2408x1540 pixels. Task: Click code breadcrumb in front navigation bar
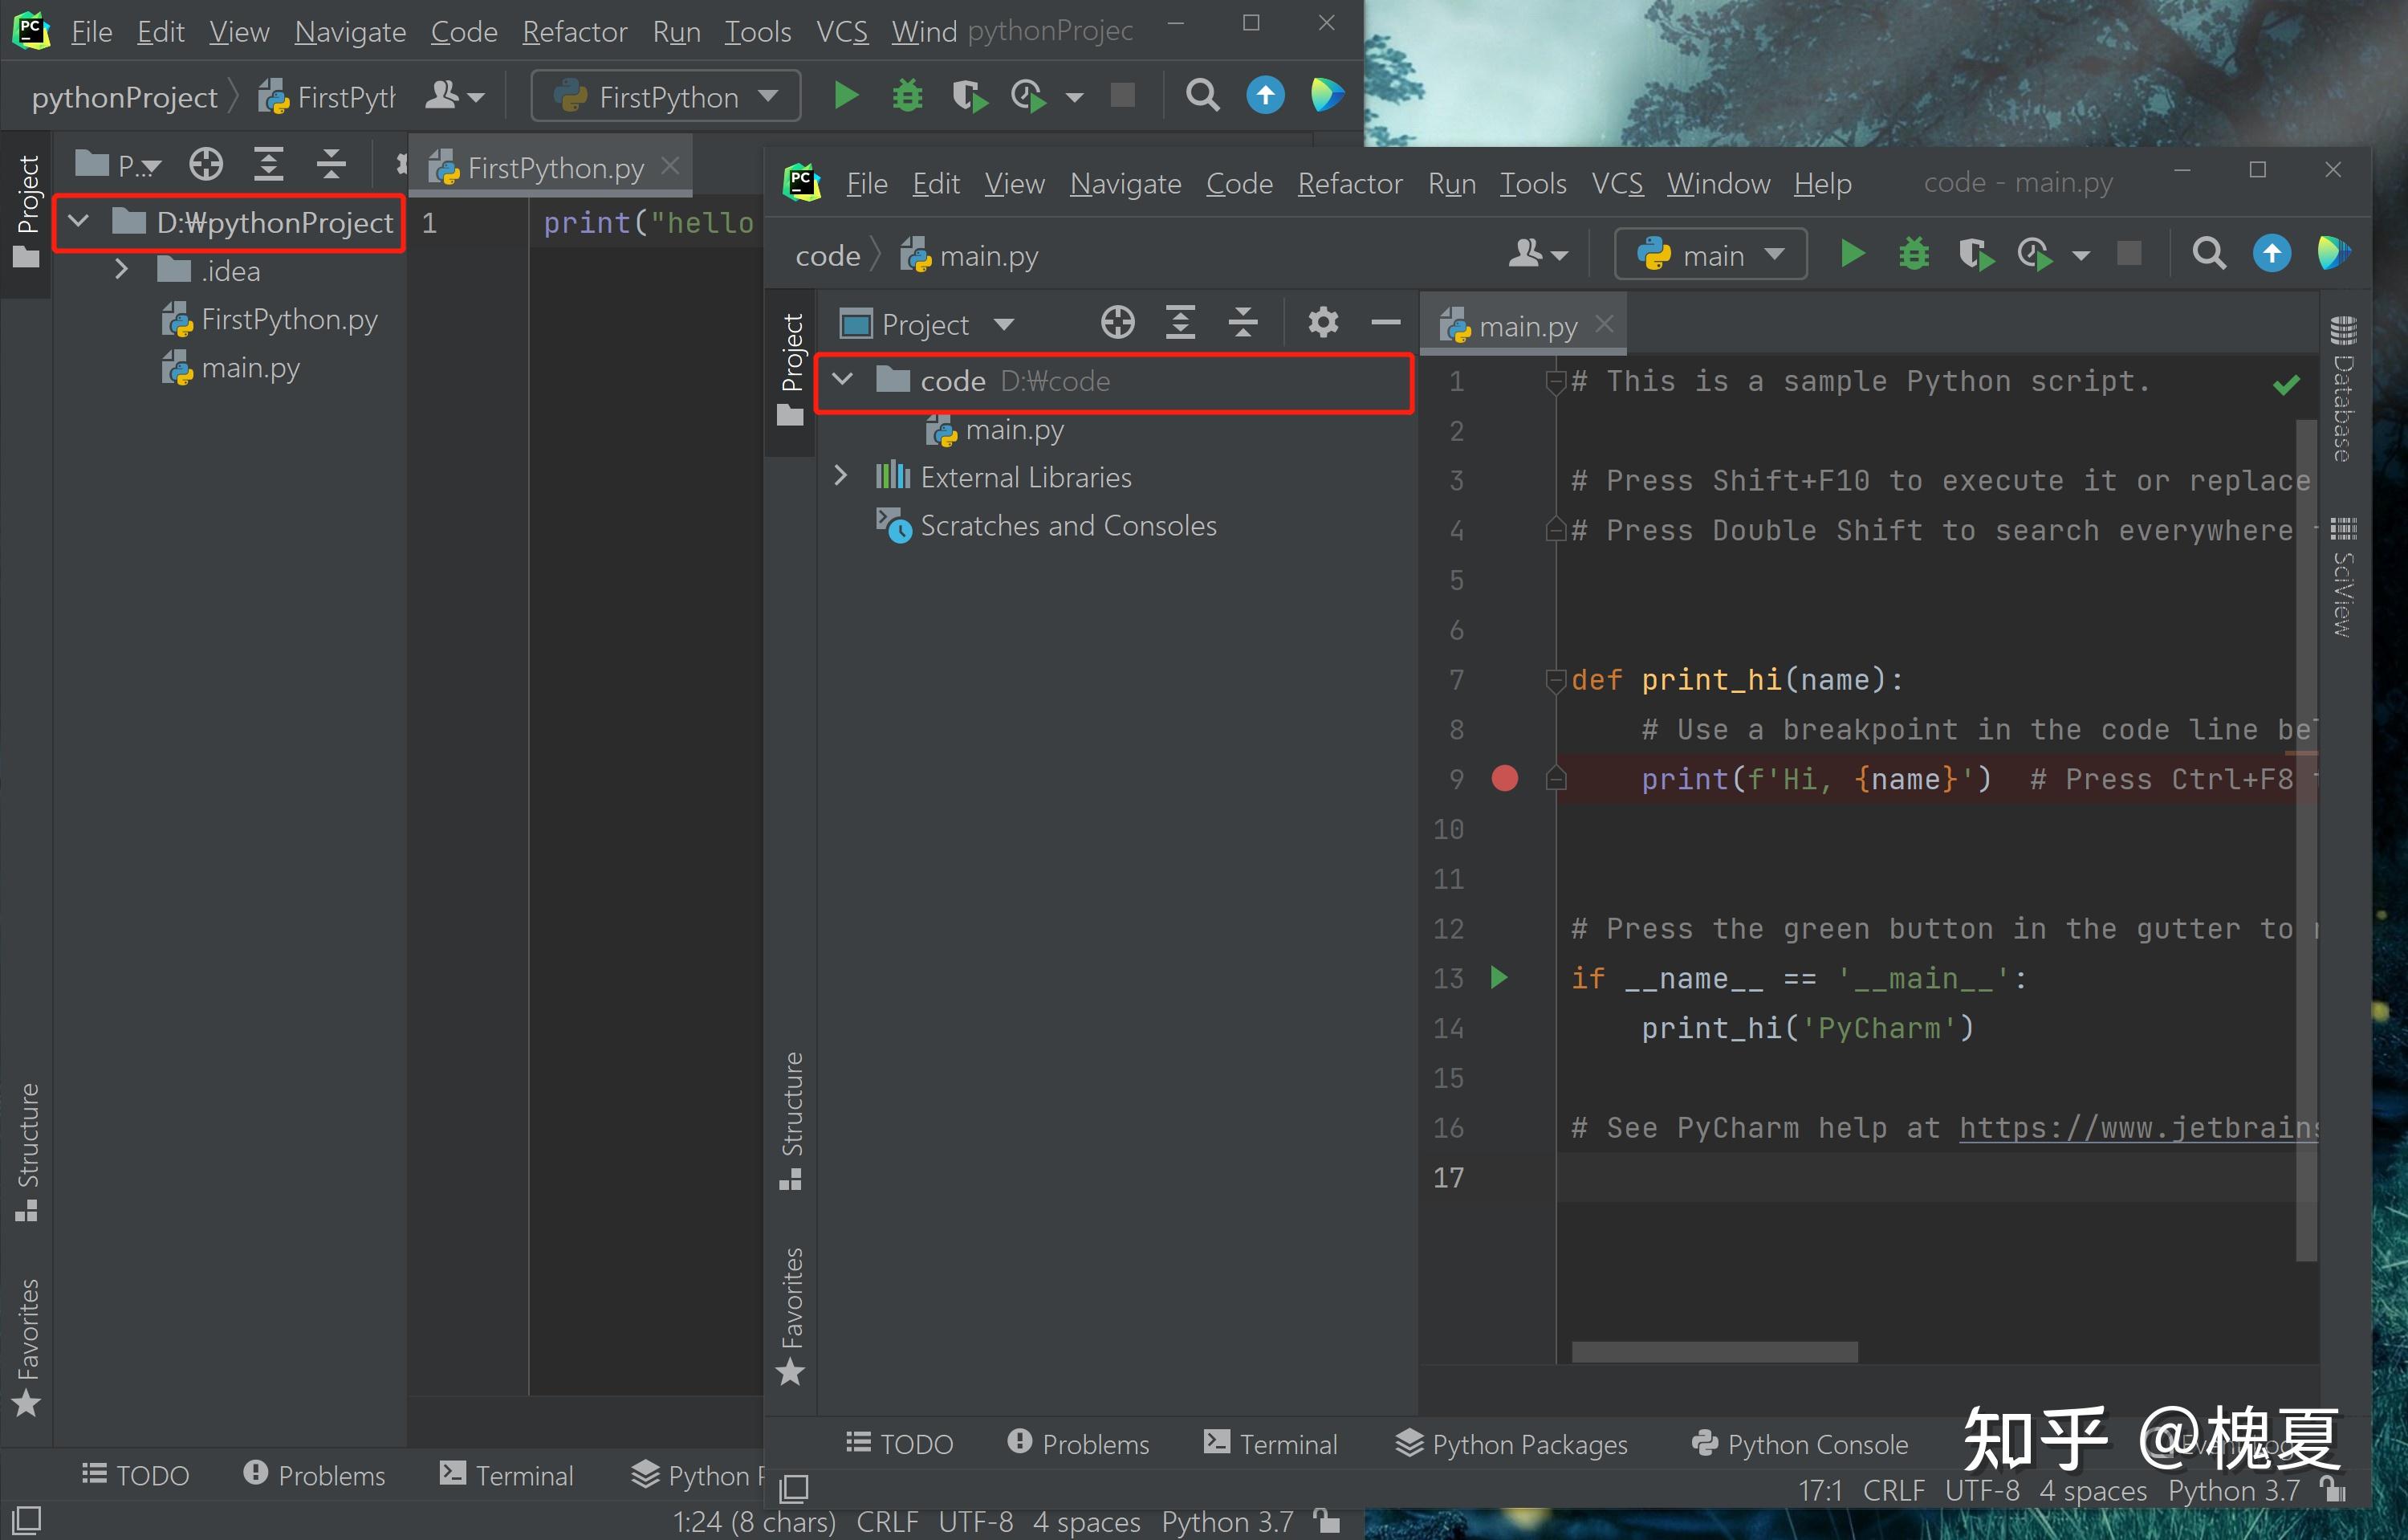tap(827, 256)
